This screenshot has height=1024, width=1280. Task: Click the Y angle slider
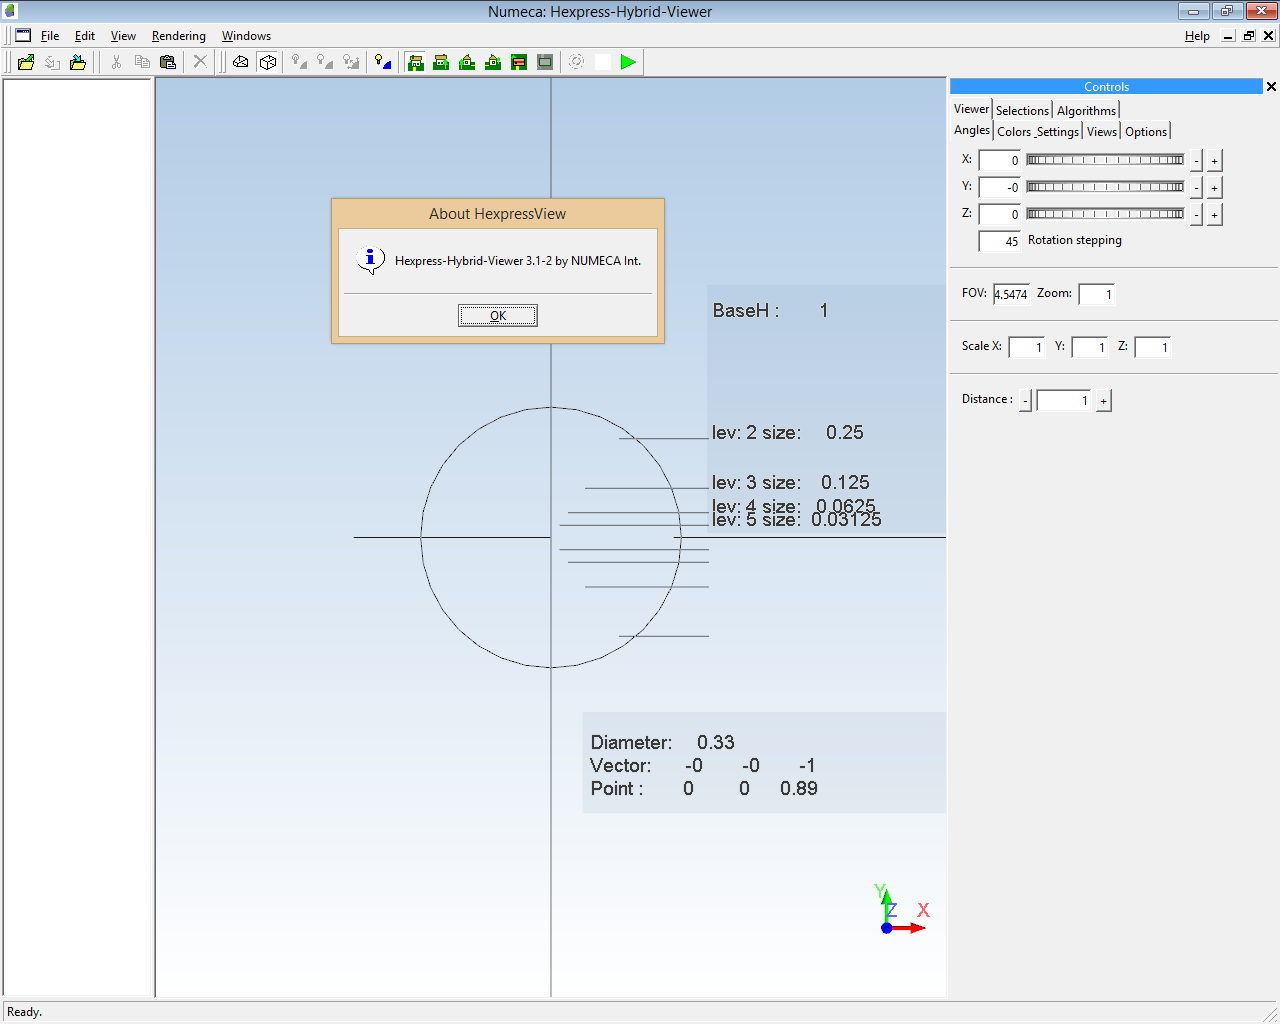(1105, 187)
